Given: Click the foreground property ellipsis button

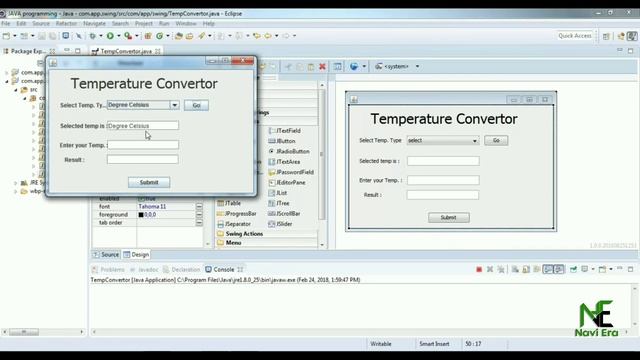Looking at the screenshot, I should pyautogui.click(x=199, y=215).
